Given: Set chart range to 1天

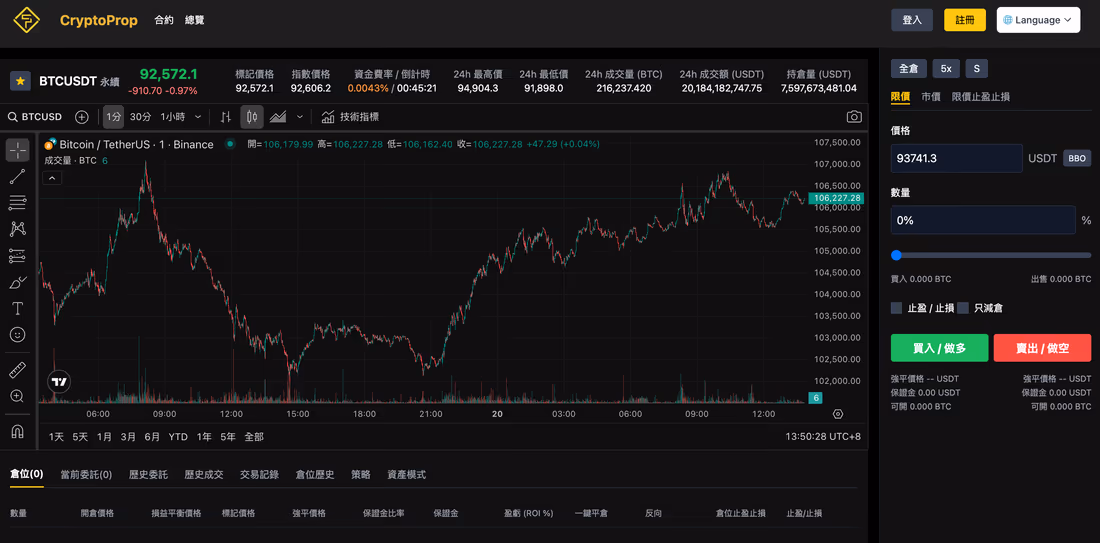Looking at the screenshot, I should [x=56, y=436].
